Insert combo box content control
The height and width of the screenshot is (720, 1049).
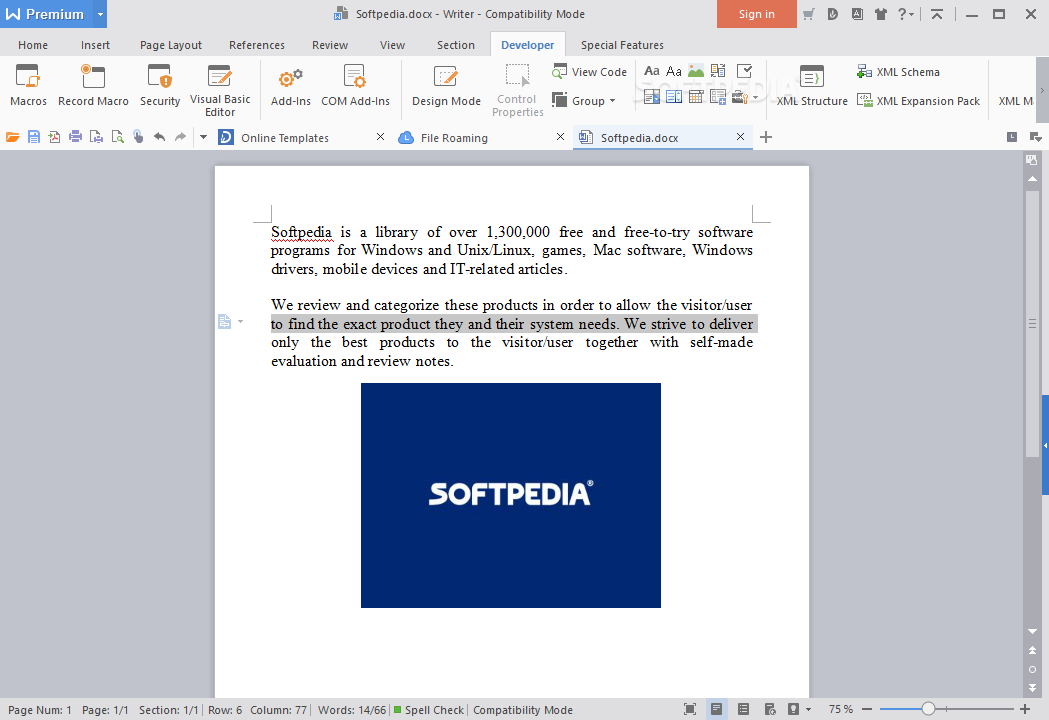(x=652, y=98)
